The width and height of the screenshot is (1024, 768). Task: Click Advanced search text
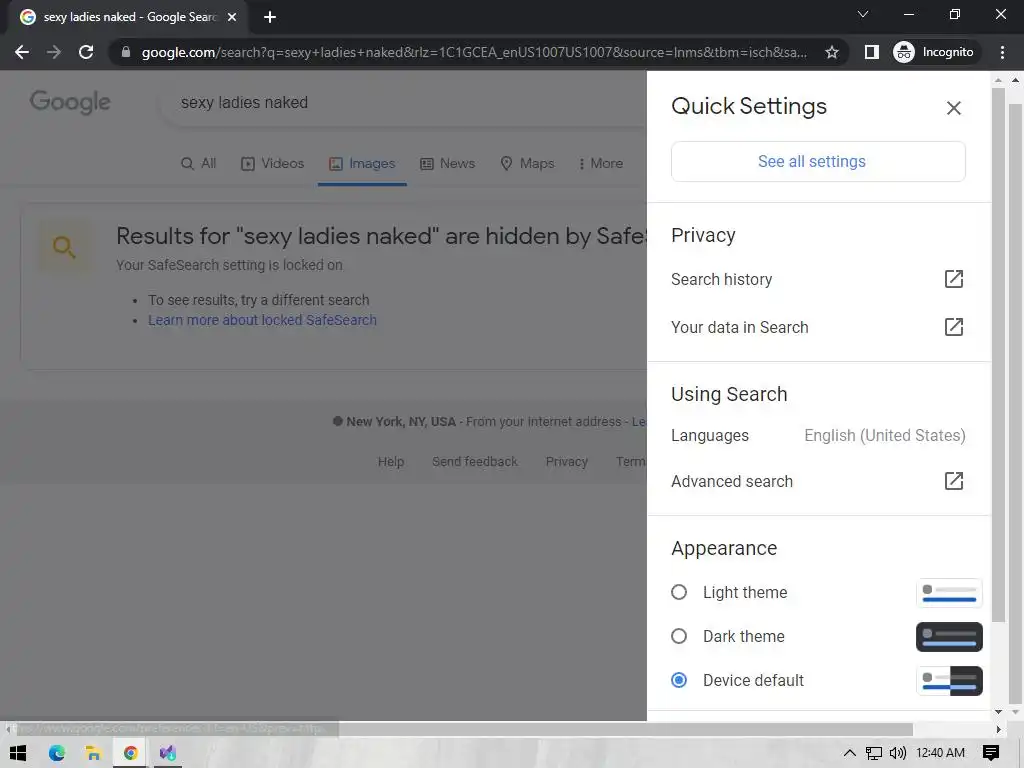click(x=731, y=481)
